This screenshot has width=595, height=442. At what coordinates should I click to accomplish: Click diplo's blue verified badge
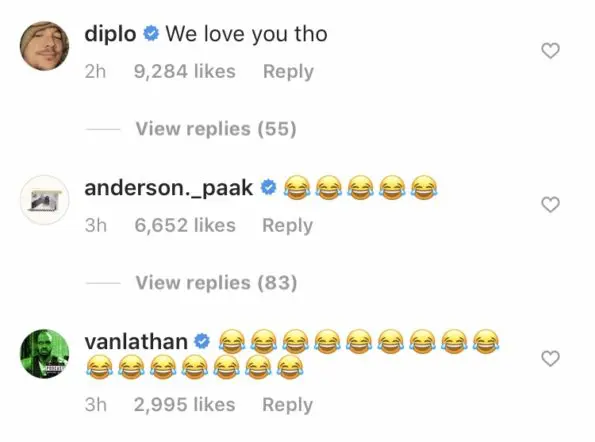[151, 34]
